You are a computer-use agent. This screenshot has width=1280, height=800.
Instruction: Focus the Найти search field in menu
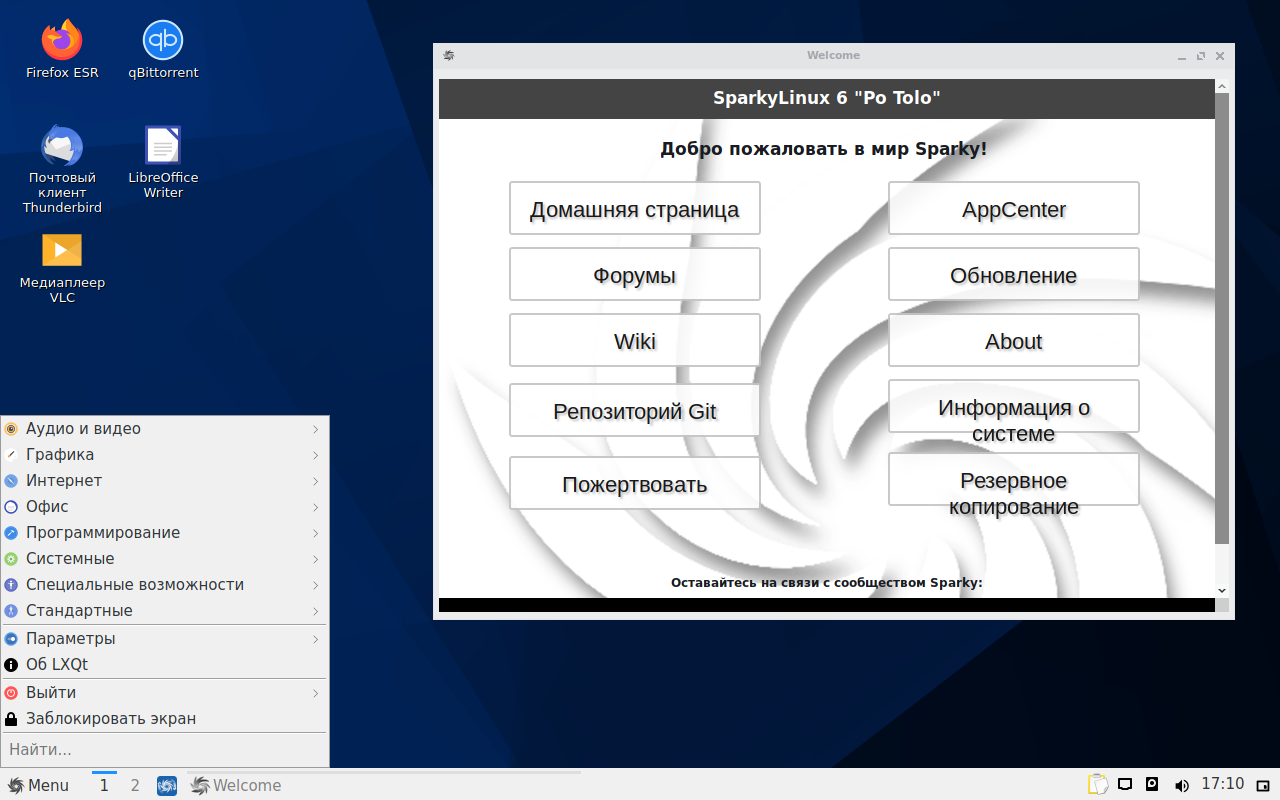(x=165, y=750)
